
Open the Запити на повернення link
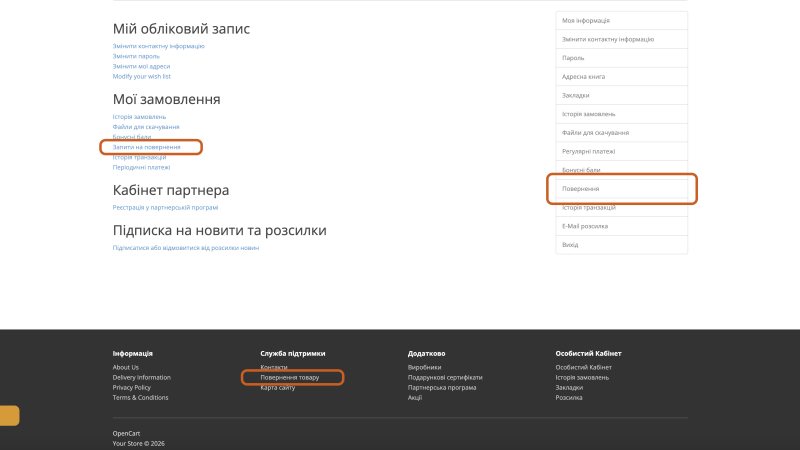pyautogui.click(x=146, y=147)
